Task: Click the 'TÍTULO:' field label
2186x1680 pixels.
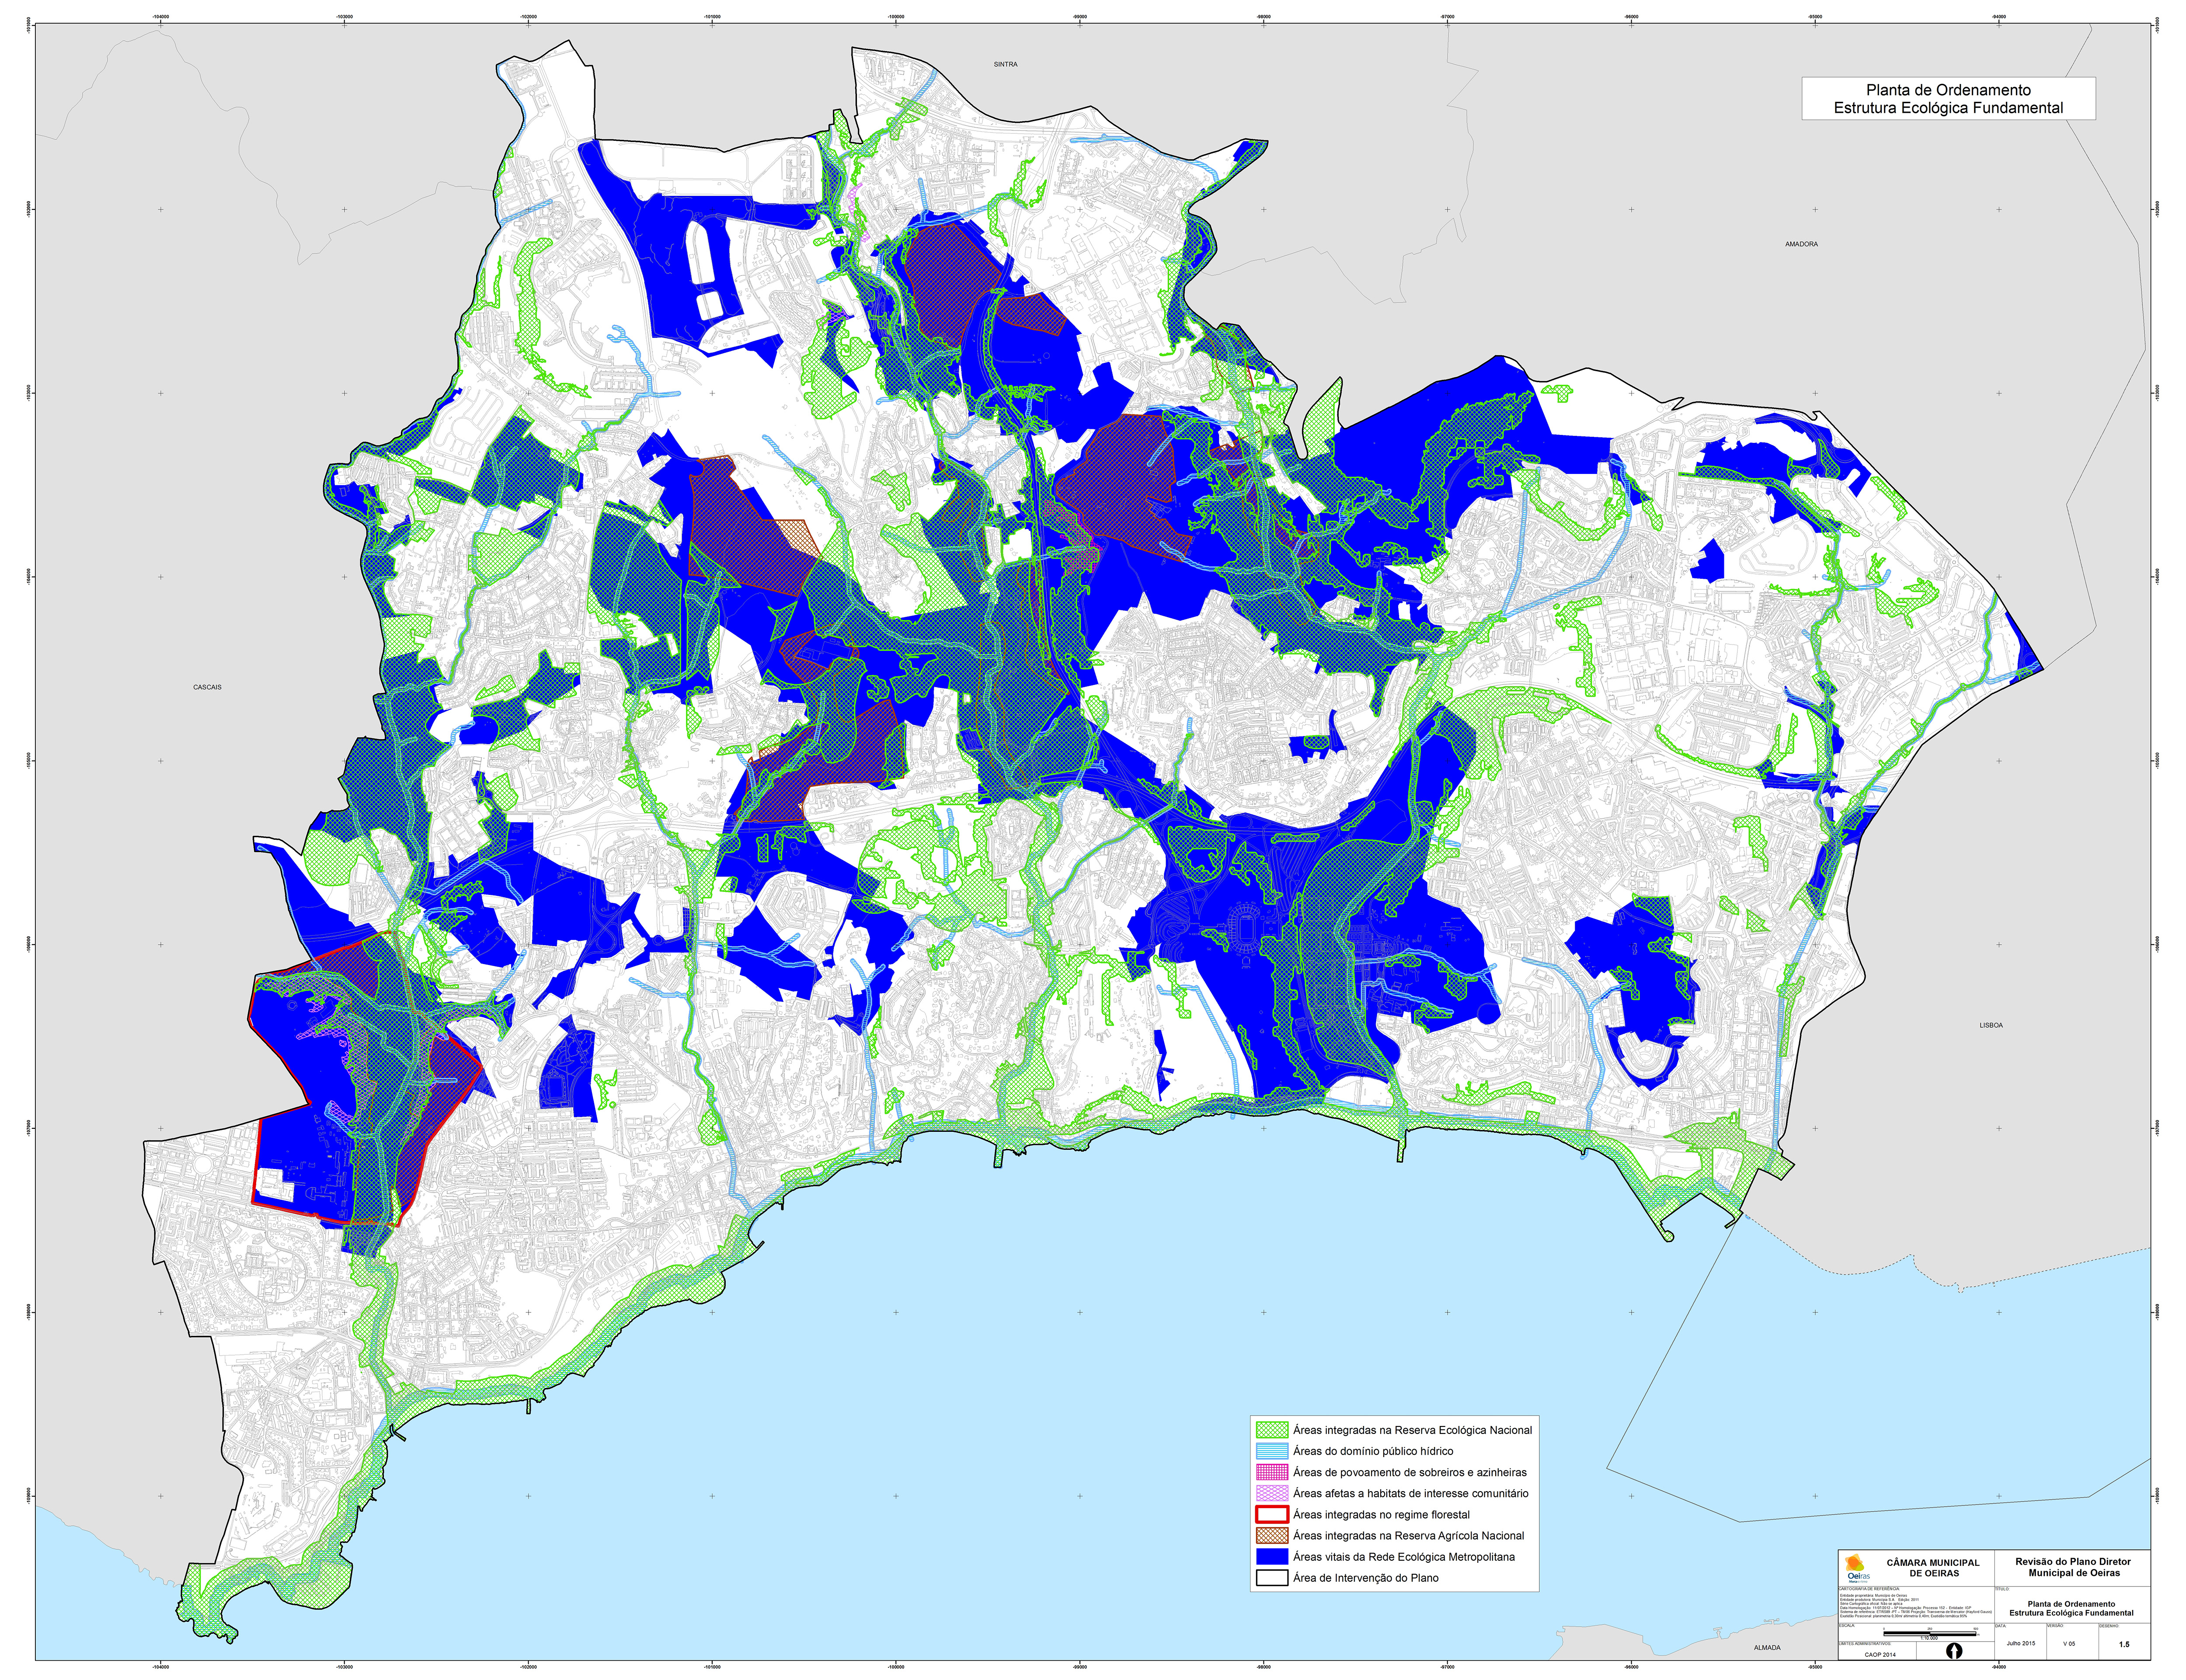Action: pyautogui.click(x=2002, y=1589)
